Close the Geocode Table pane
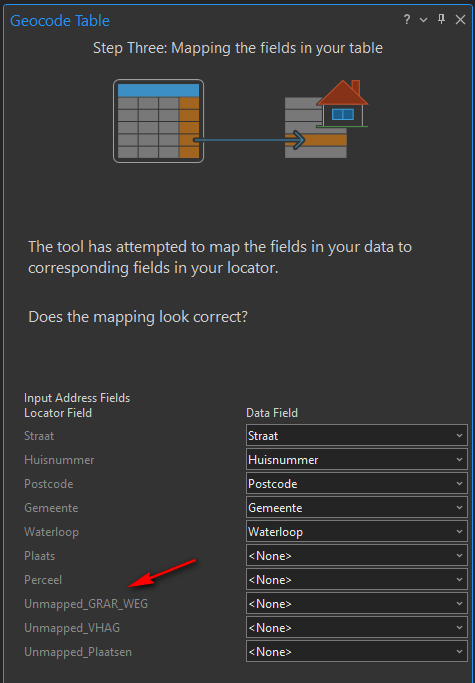475x683 pixels. coord(460,20)
